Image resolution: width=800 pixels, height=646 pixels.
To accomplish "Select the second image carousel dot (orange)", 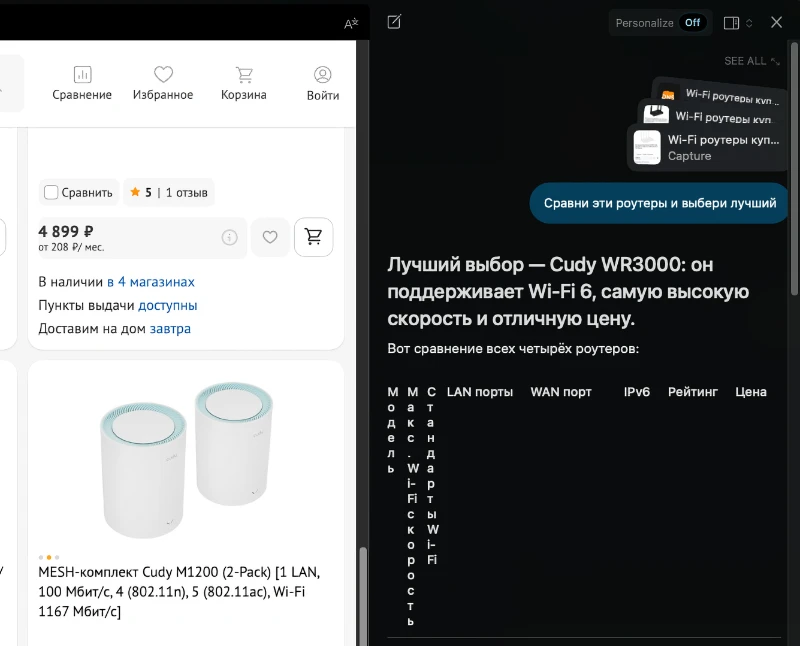I will click(x=49, y=557).
